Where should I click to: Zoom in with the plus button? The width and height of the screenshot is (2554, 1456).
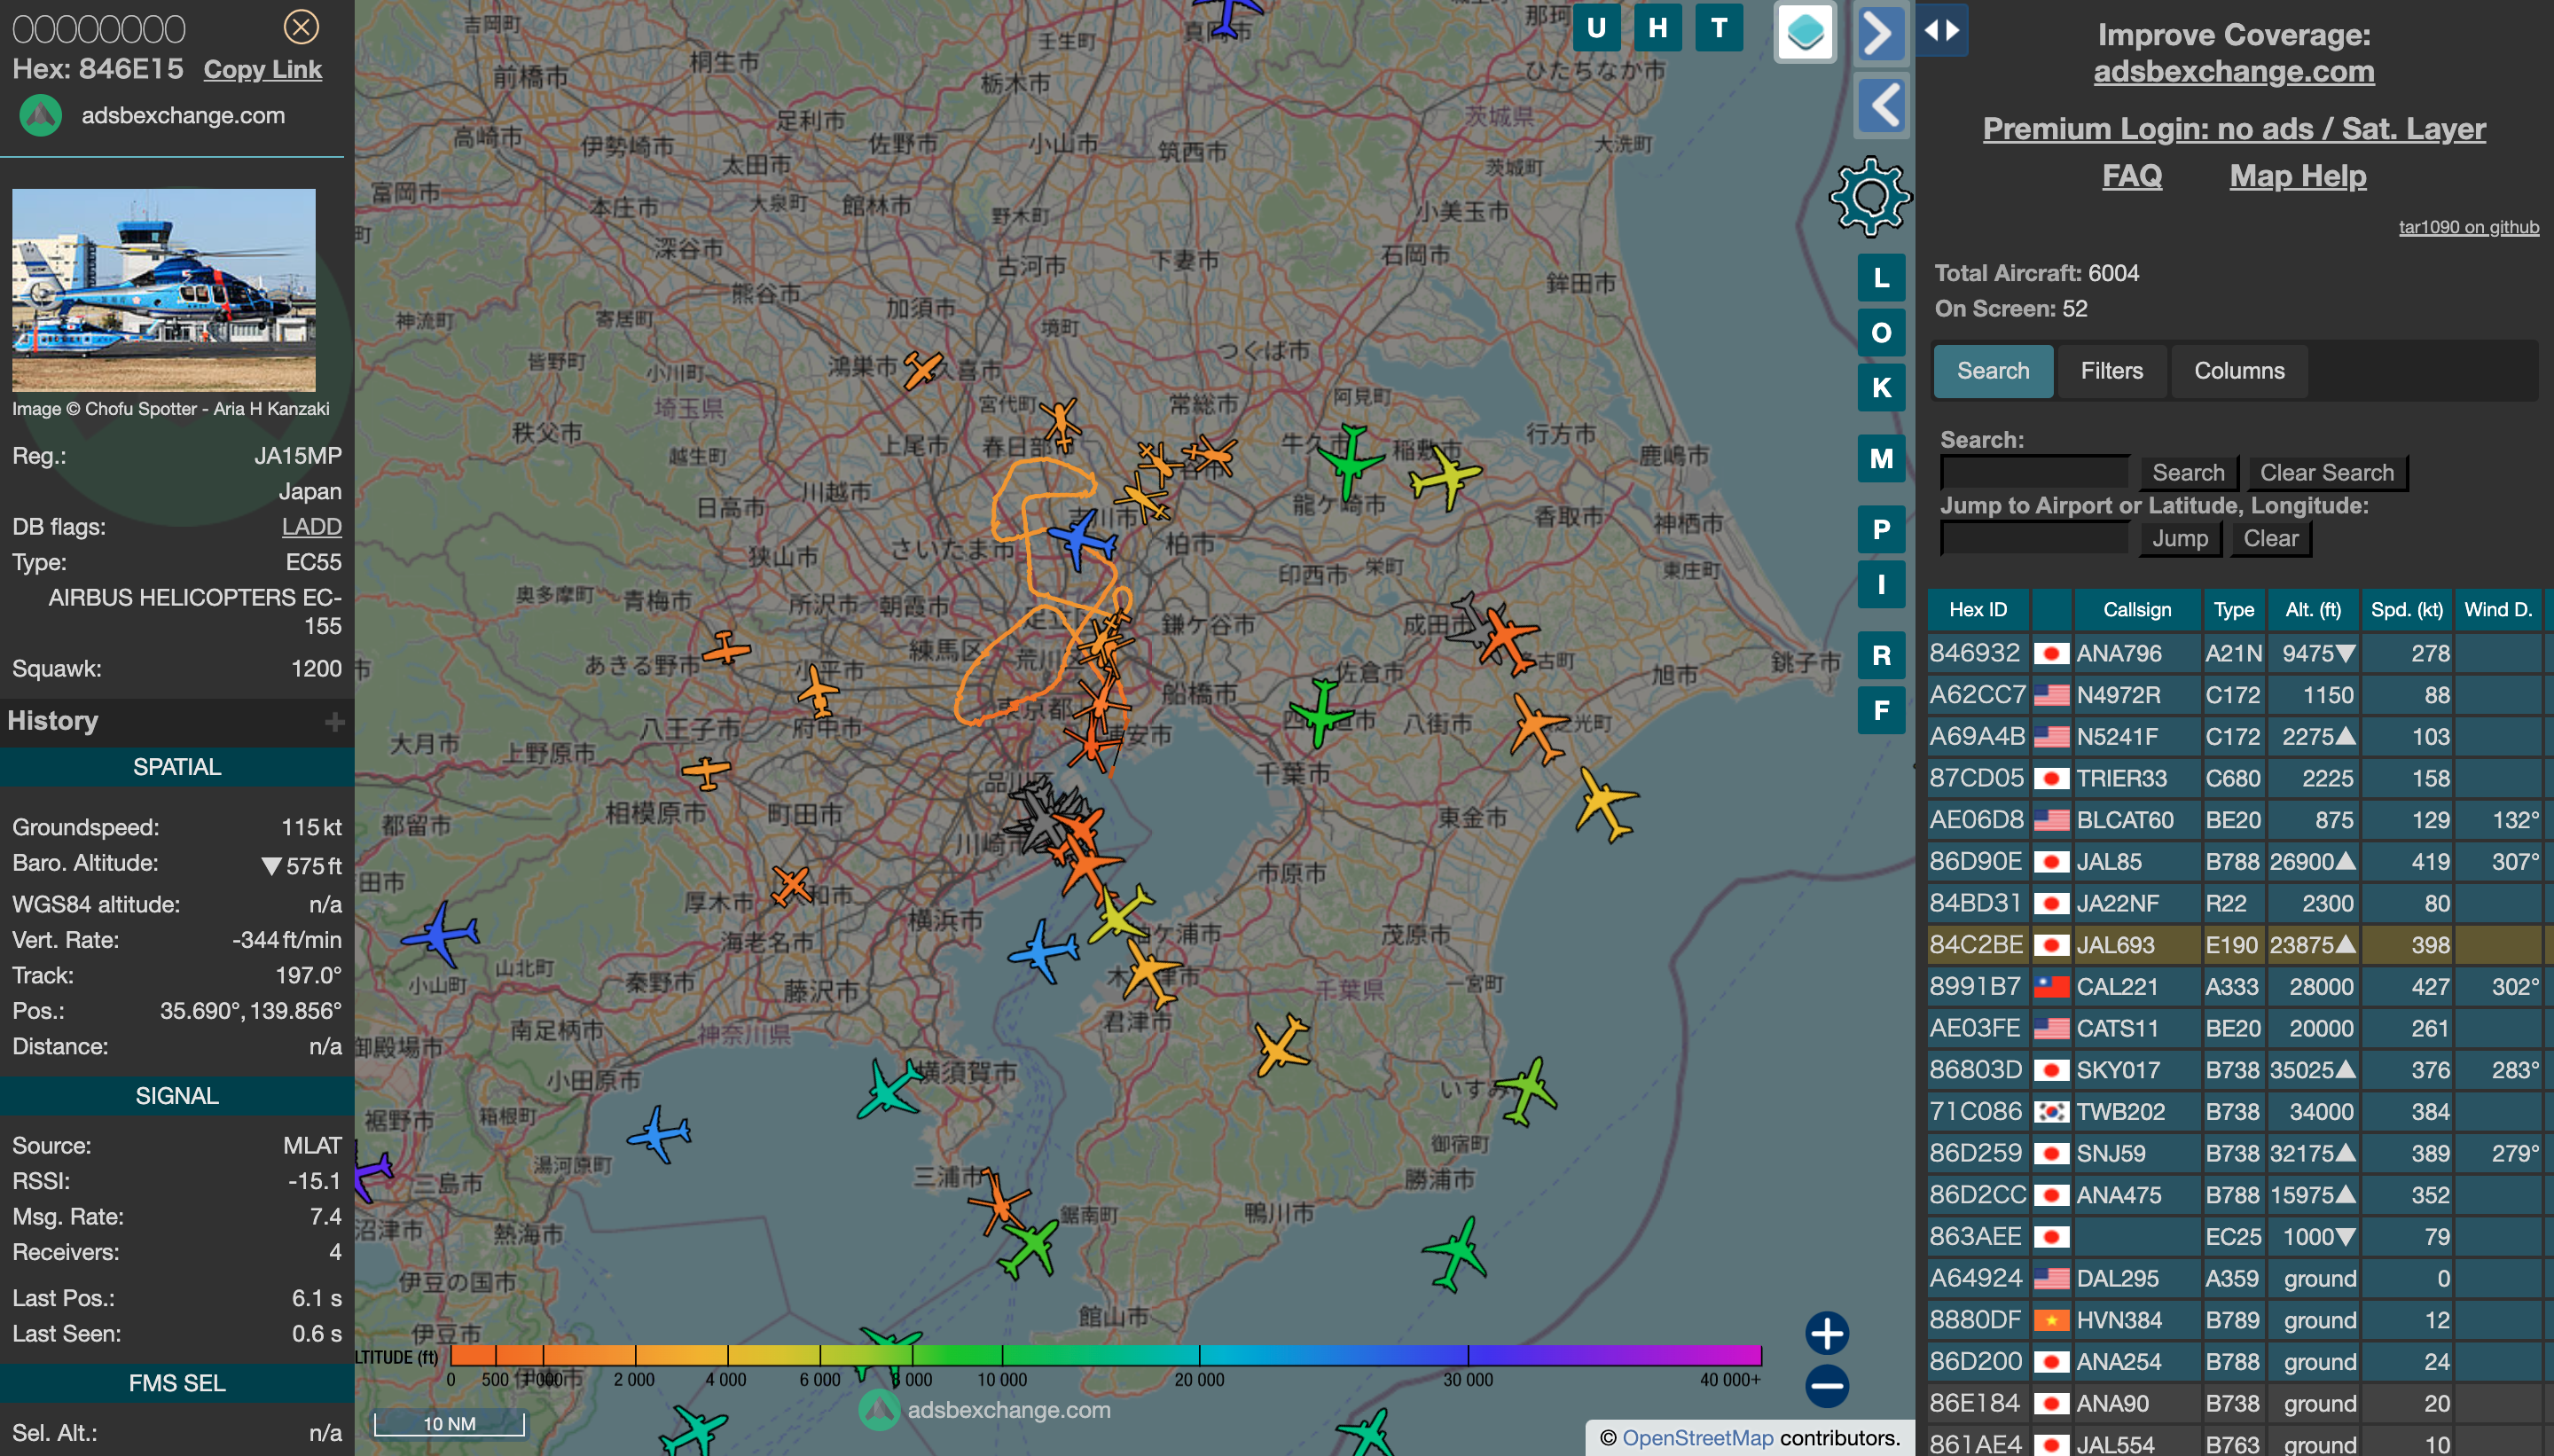[x=1827, y=1333]
